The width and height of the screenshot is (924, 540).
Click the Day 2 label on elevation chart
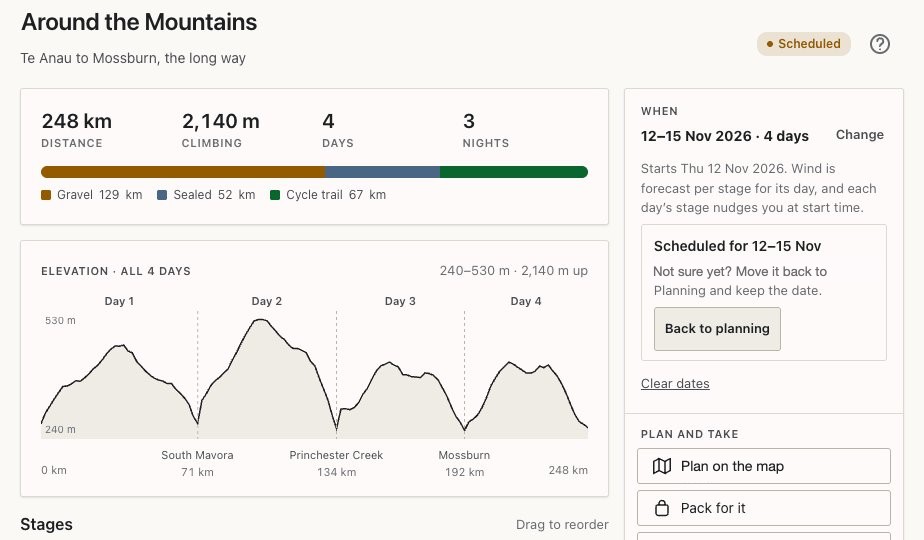tap(266, 301)
